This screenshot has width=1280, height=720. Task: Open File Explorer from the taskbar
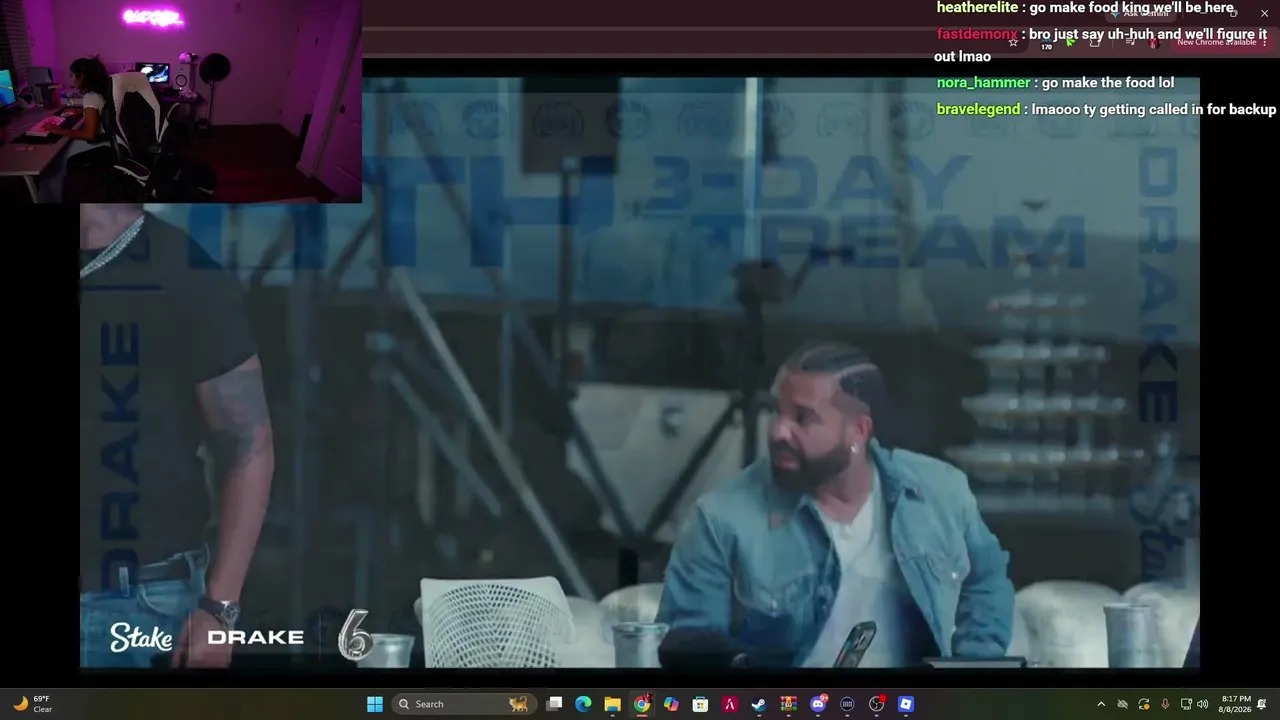tap(612, 704)
